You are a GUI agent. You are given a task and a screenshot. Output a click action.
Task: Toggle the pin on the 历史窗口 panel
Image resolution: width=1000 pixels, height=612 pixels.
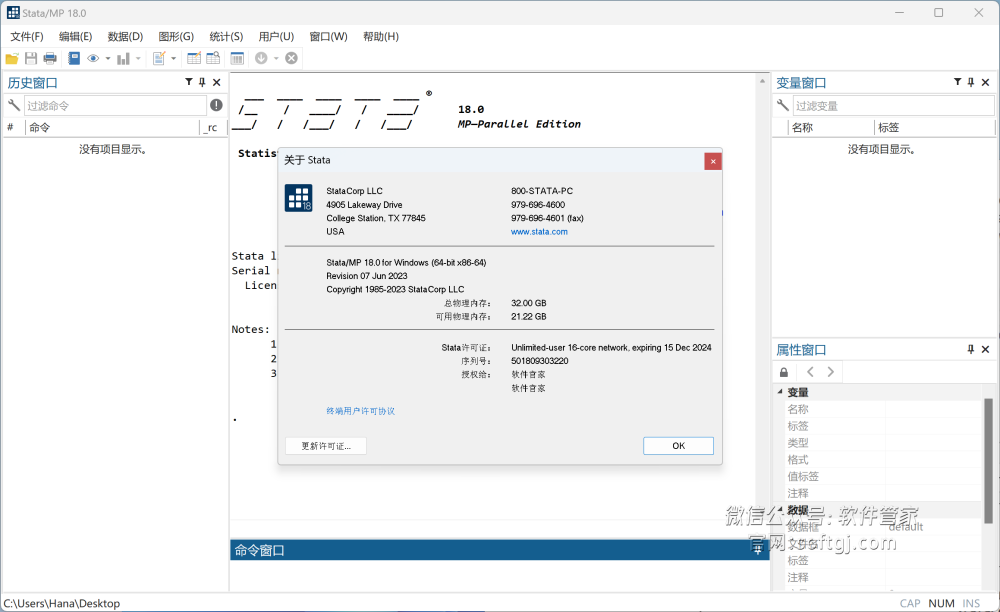[202, 82]
